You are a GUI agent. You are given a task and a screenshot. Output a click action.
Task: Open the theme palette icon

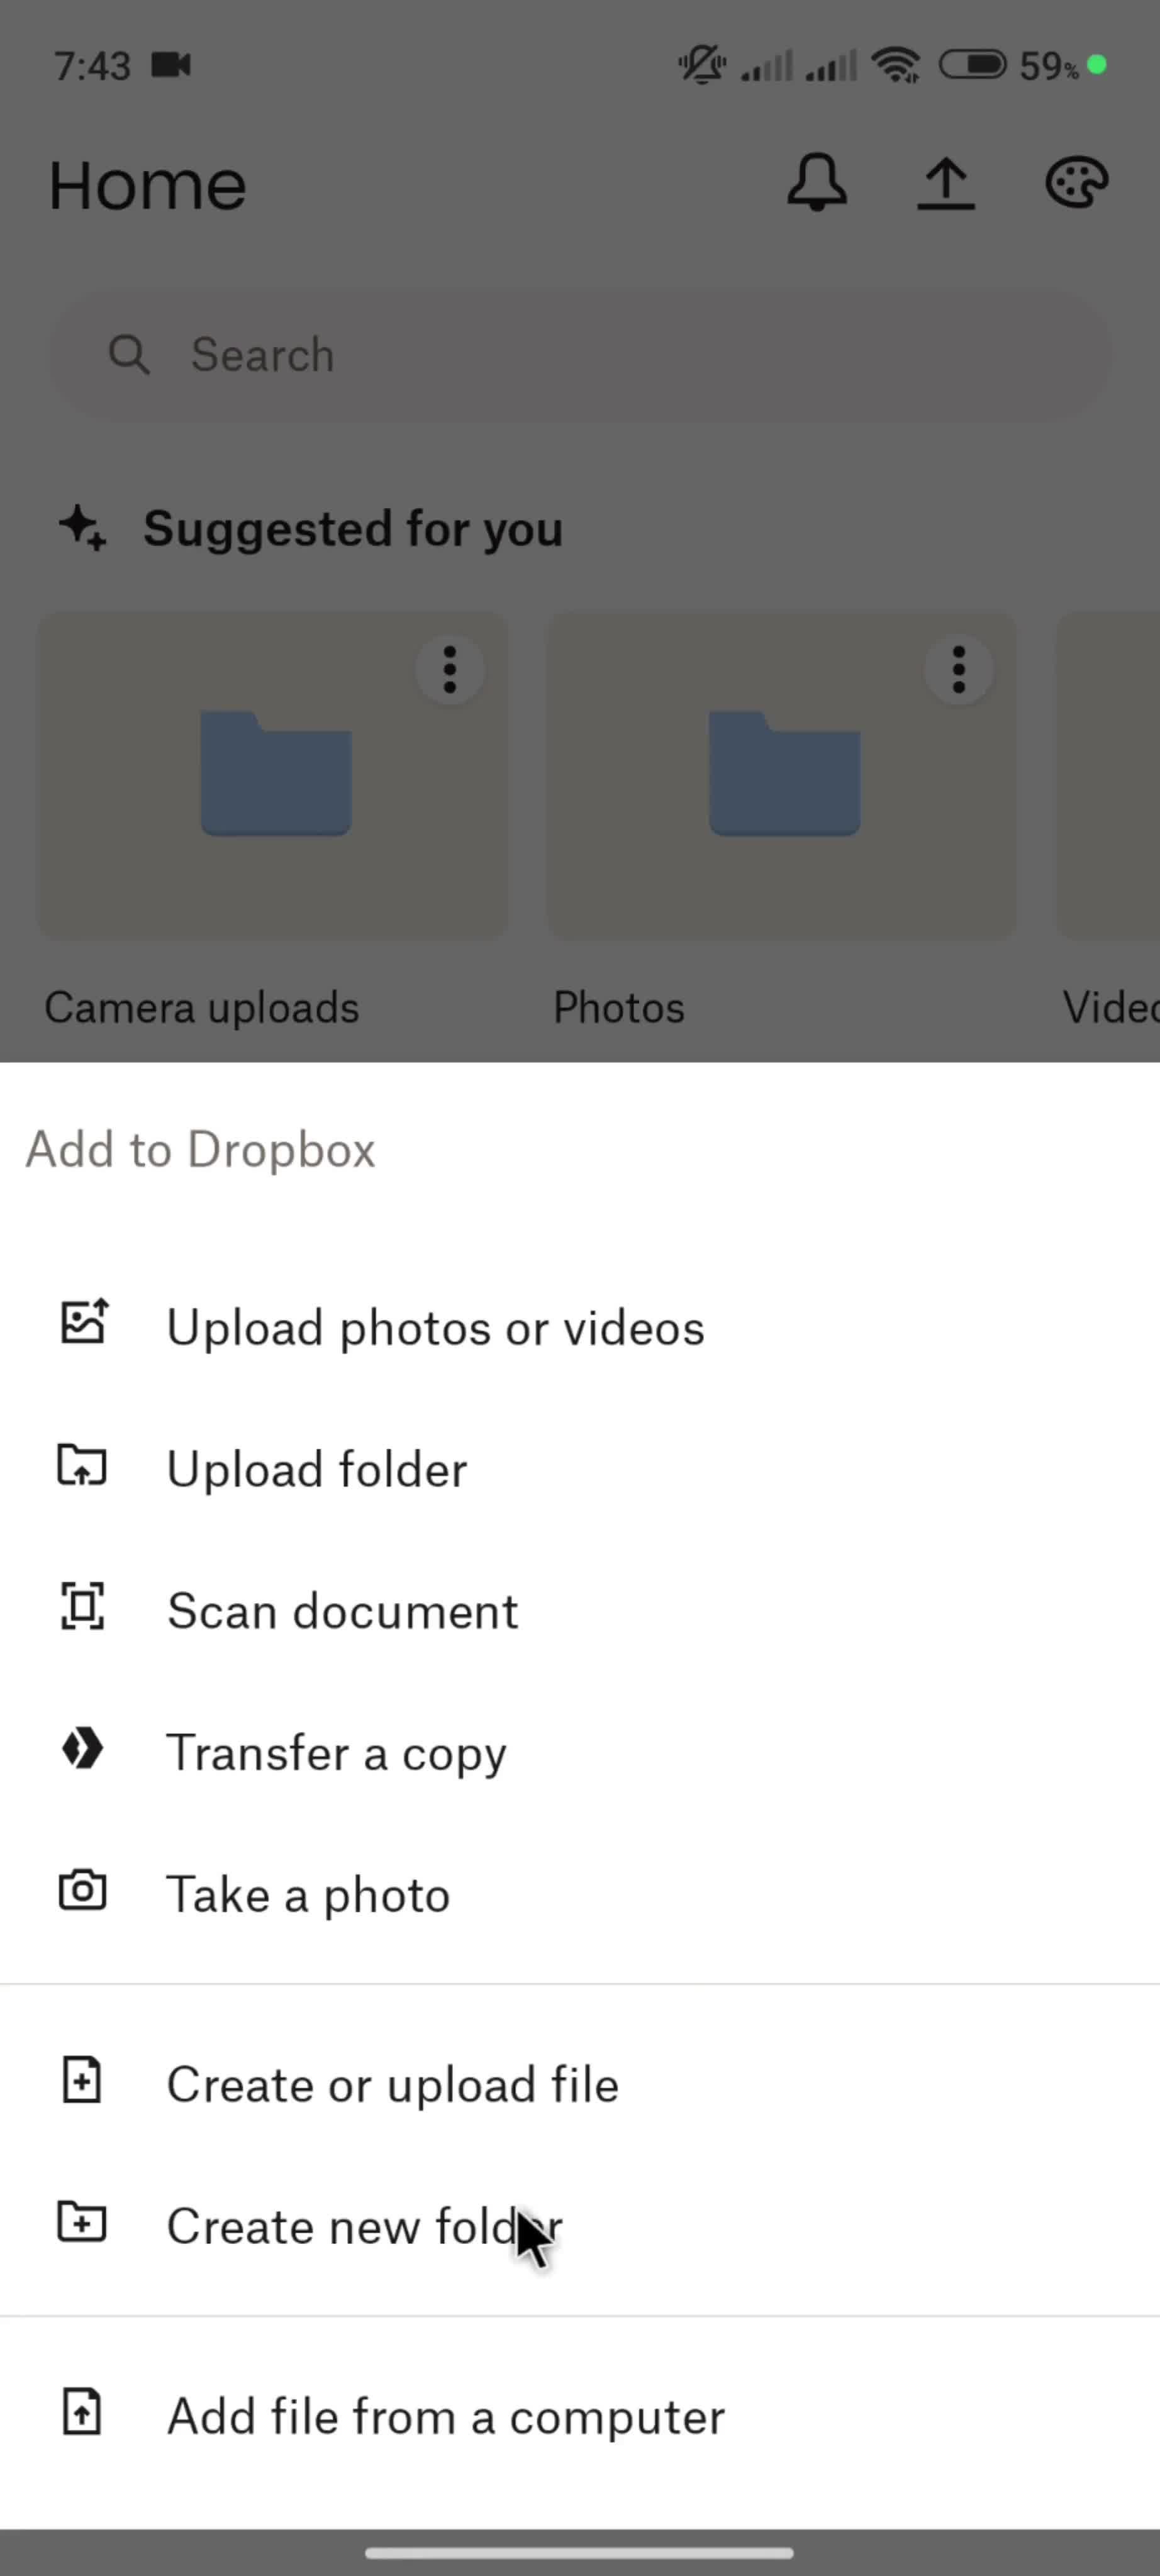[x=1076, y=183]
